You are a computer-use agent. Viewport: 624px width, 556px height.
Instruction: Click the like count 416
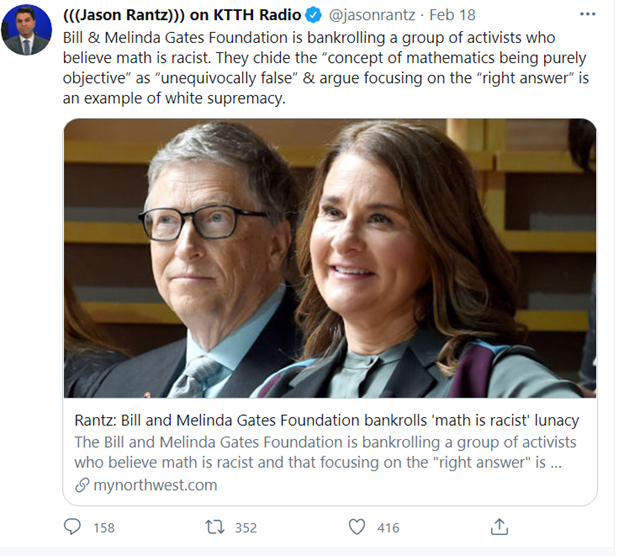click(x=388, y=528)
